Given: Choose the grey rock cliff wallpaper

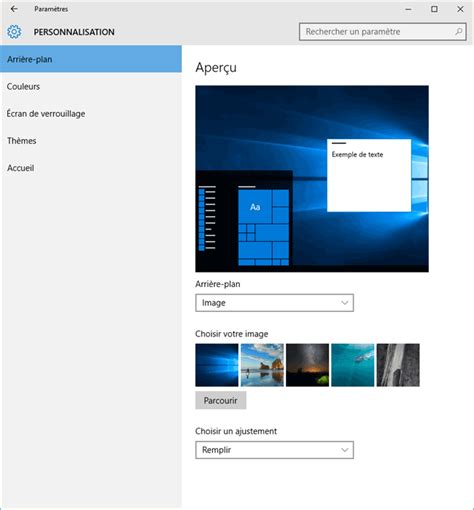Looking at the screenshot, I should [398, 365].
